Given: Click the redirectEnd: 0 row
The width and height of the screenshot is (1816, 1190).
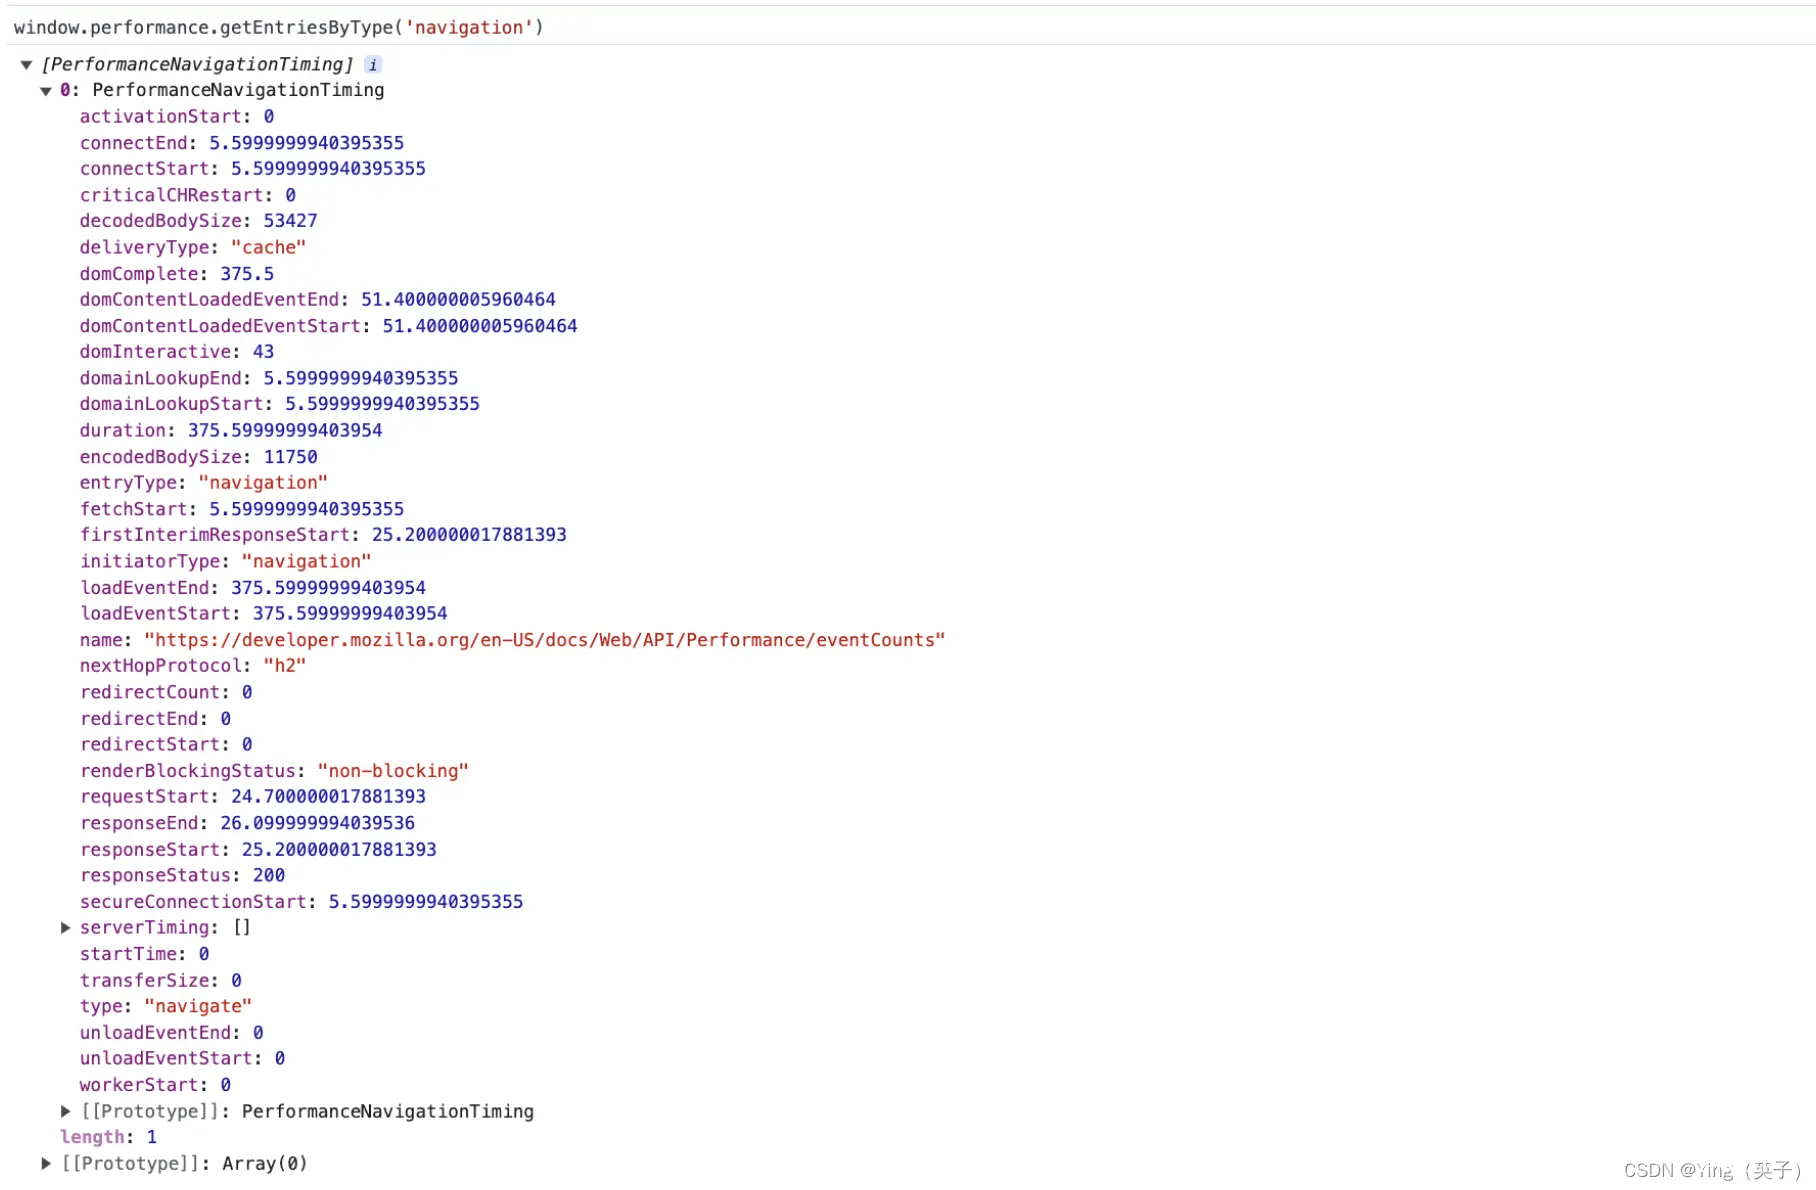Looking at the screenshot, I should click(x=155, y=718).
